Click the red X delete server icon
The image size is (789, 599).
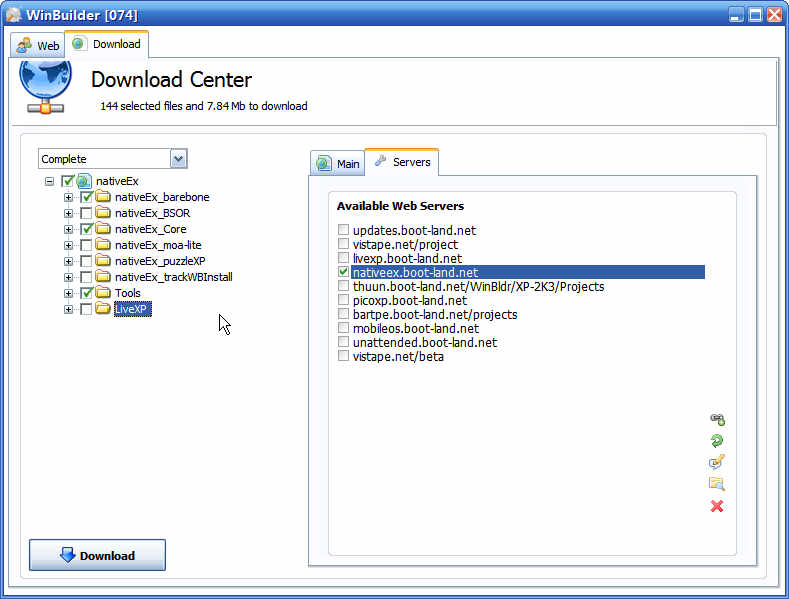tap(717, 506)
